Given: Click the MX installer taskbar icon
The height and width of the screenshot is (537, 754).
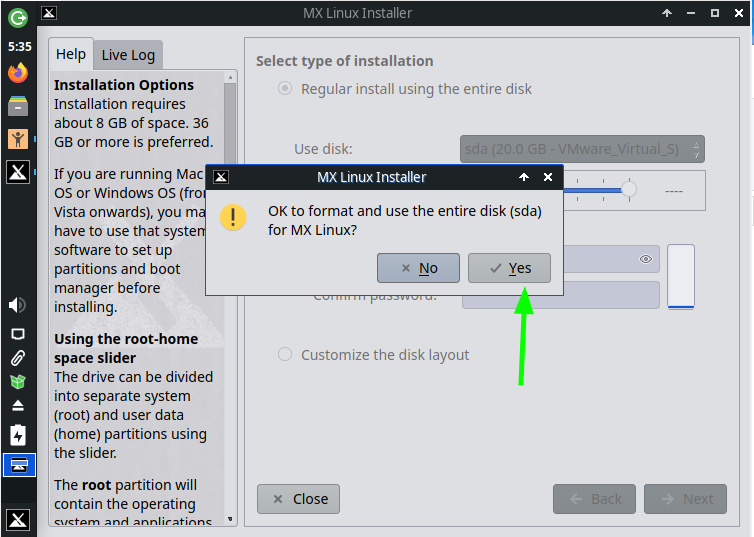Looking at the screenshot, I should [x=18, y=172].
